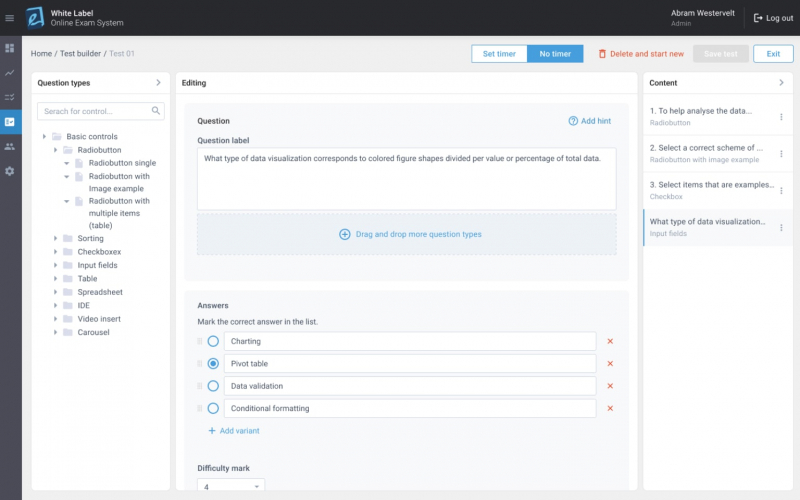The width and height of the screenshot is (800, 500).
Task: Open options for the What type of data visualization item
Action: (x=781, y=228)
